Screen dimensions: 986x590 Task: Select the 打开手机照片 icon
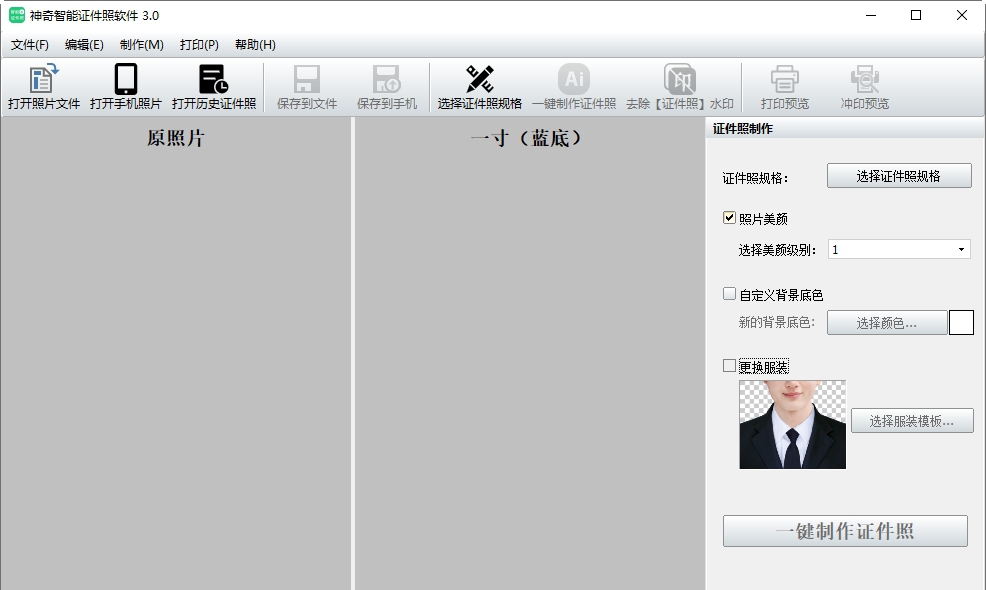coord(124,85)
